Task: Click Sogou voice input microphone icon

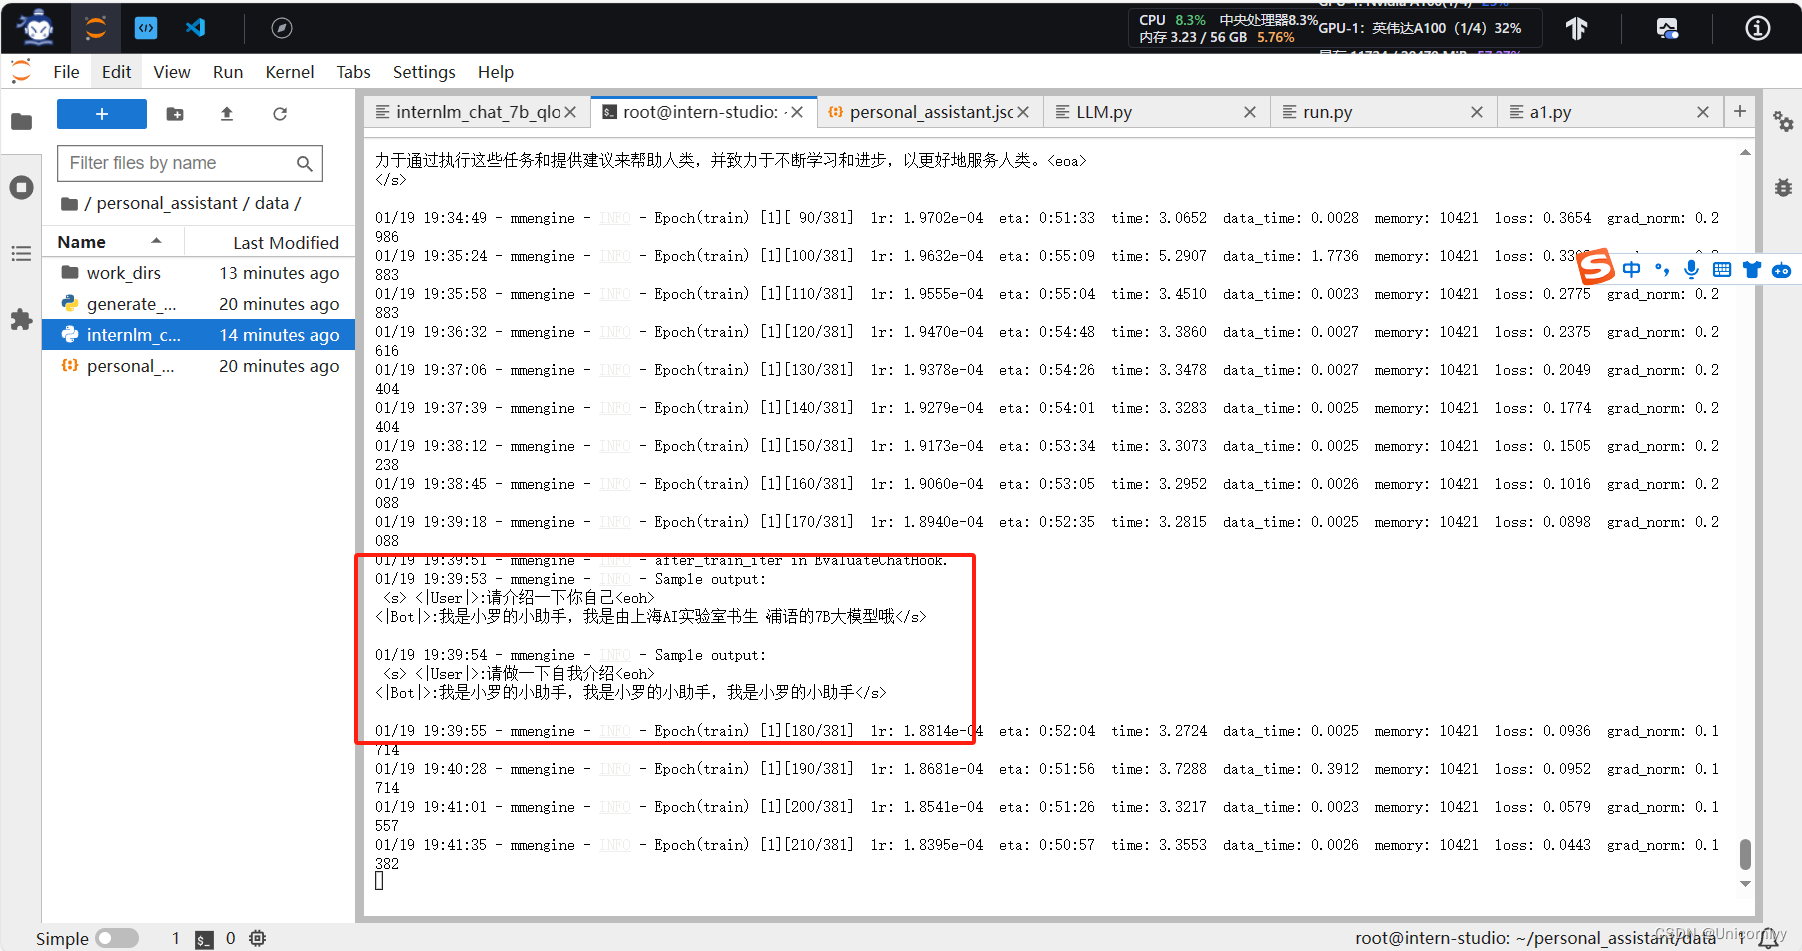Action: click(x=1691, y=269)
